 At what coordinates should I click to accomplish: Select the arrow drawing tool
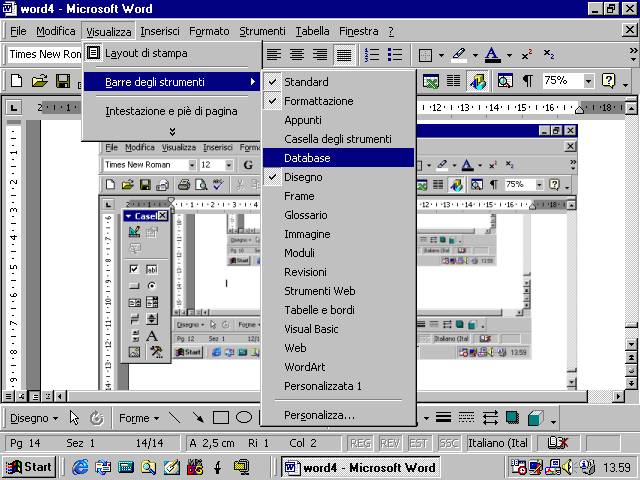pos(198,418)
